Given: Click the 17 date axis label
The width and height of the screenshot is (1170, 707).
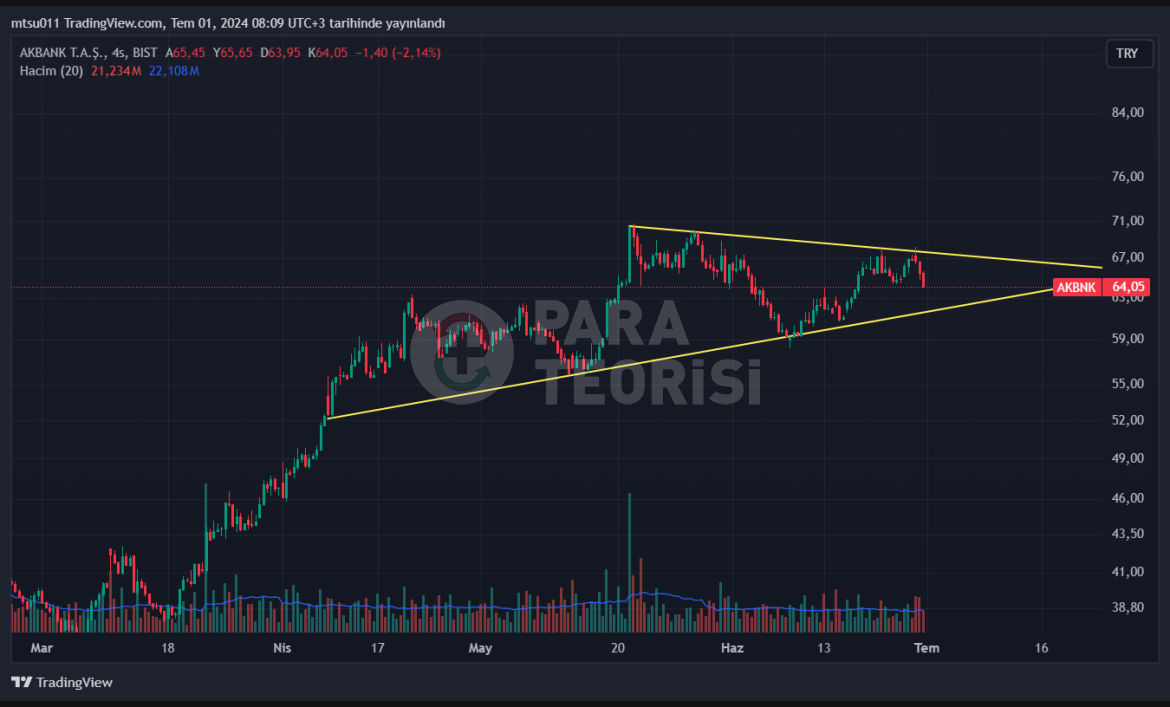Looking at the screenshot, I should (378, 648).
